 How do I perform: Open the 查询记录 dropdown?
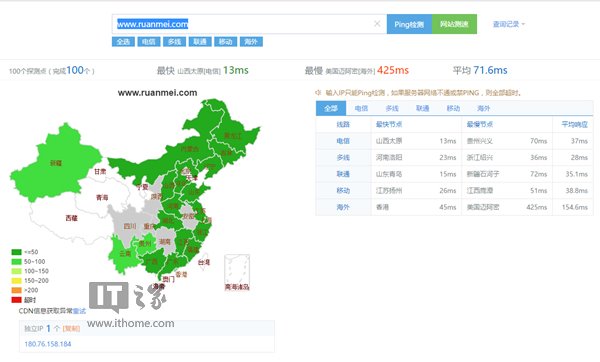point(509,24)
